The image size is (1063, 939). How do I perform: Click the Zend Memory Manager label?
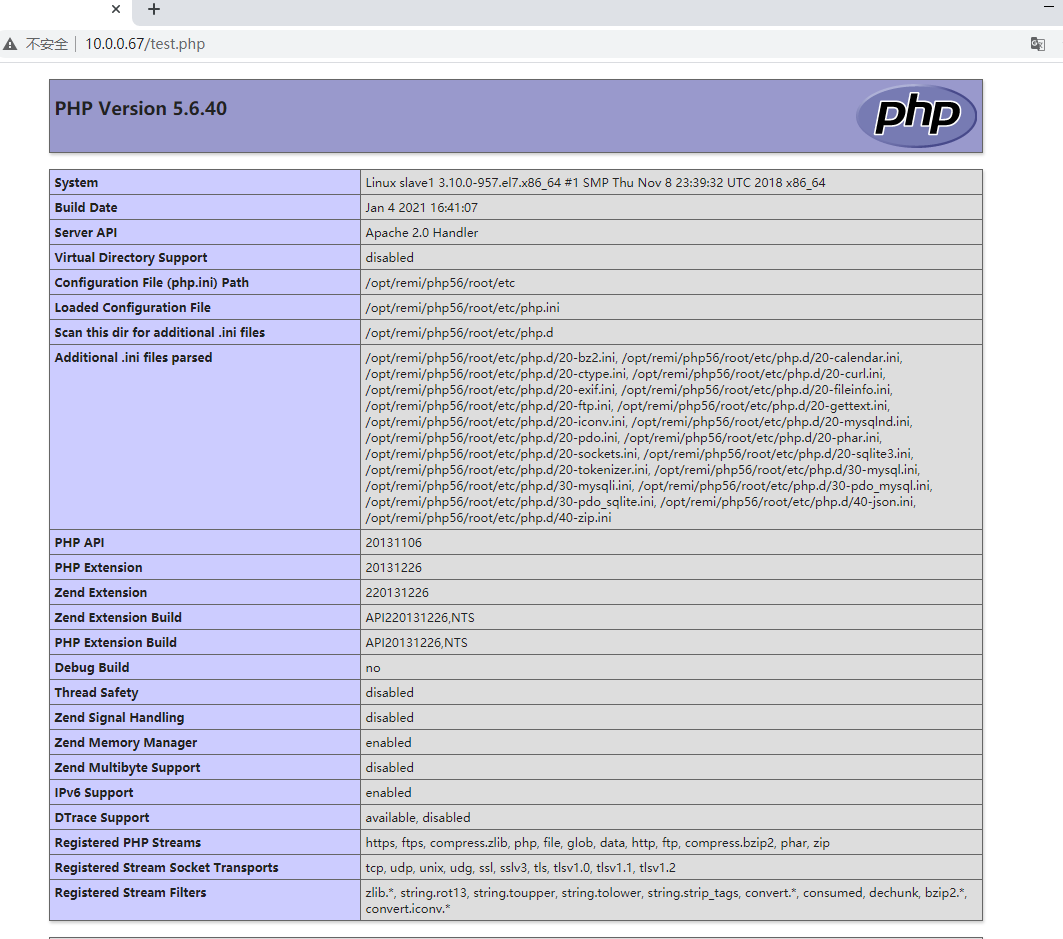click(x=125, y=743)
